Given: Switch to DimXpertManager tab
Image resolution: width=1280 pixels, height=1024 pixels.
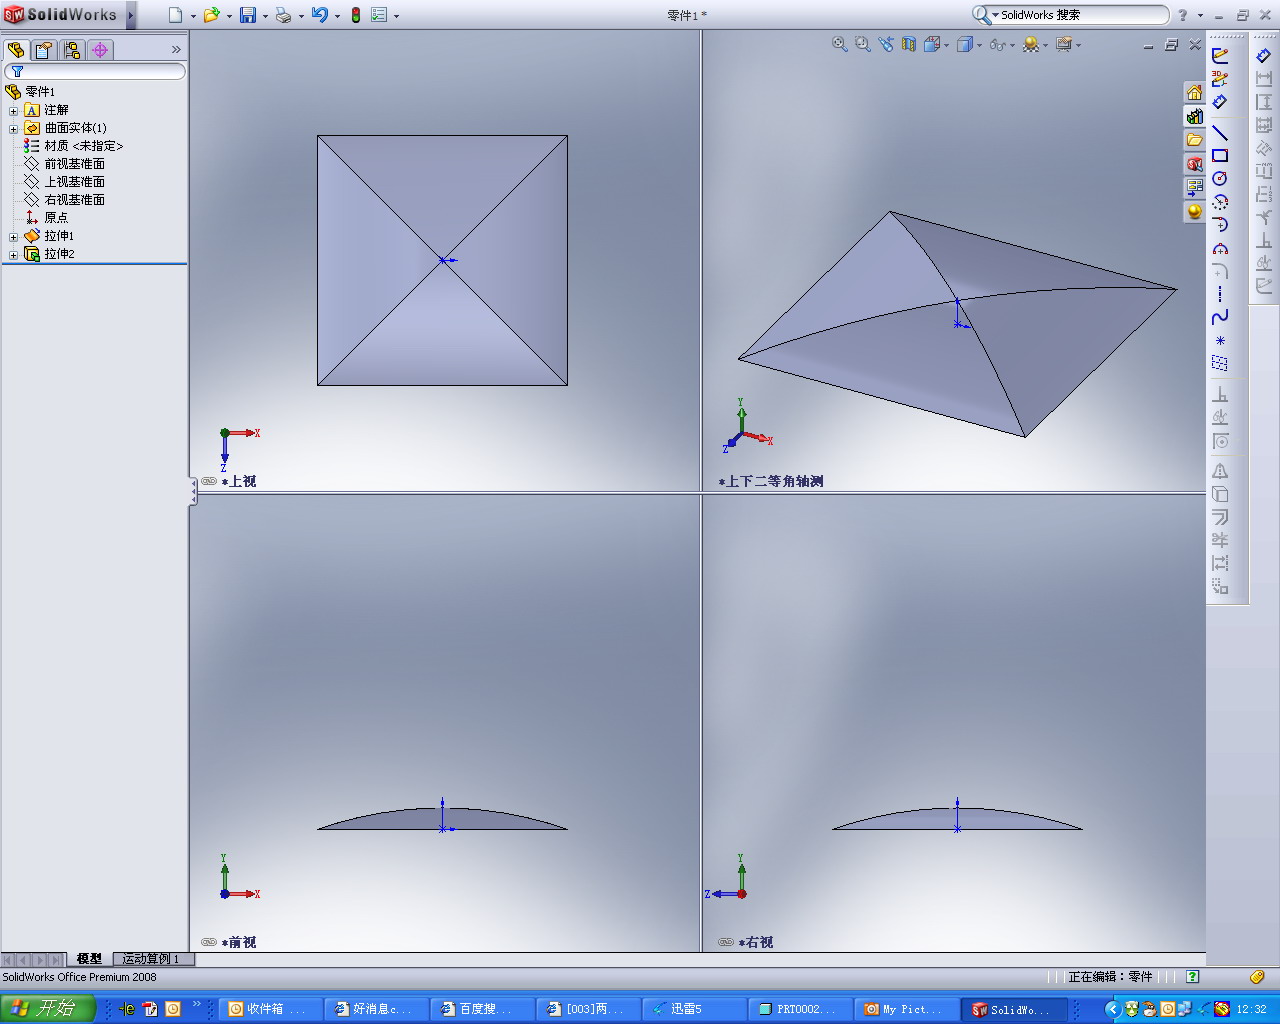Looking at the screenshot, I should (x=100, y=50).
